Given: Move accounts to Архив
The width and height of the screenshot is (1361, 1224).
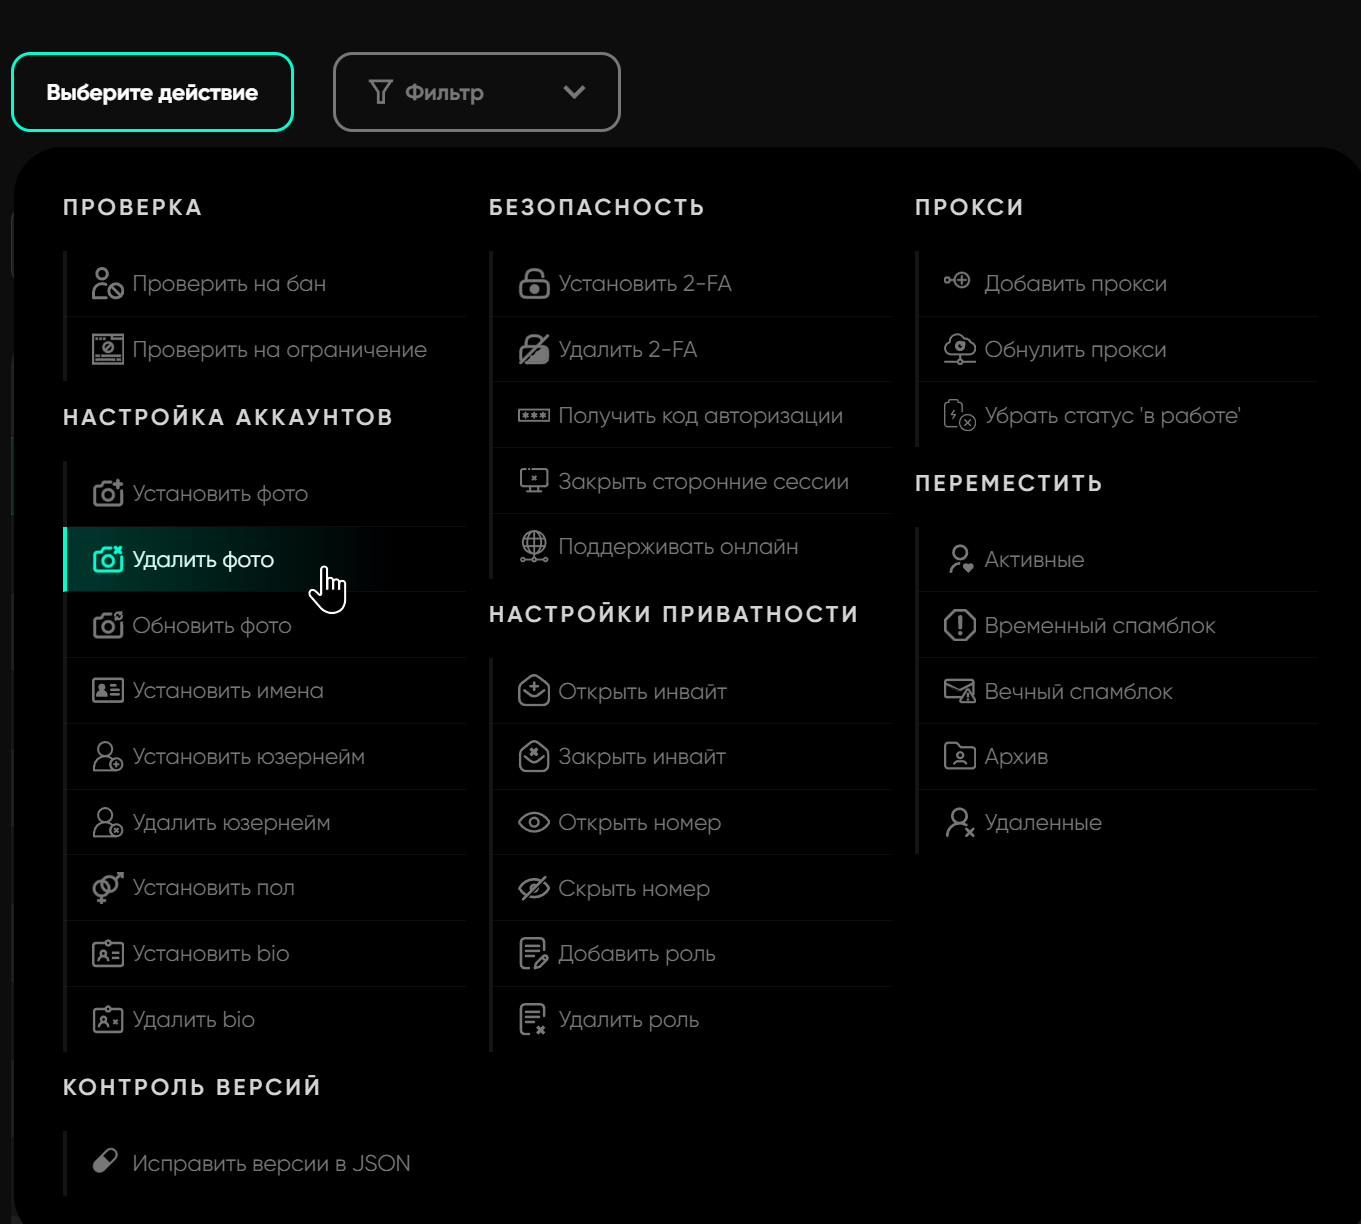Looking at the screenshot, I should tap(1016, 757).
